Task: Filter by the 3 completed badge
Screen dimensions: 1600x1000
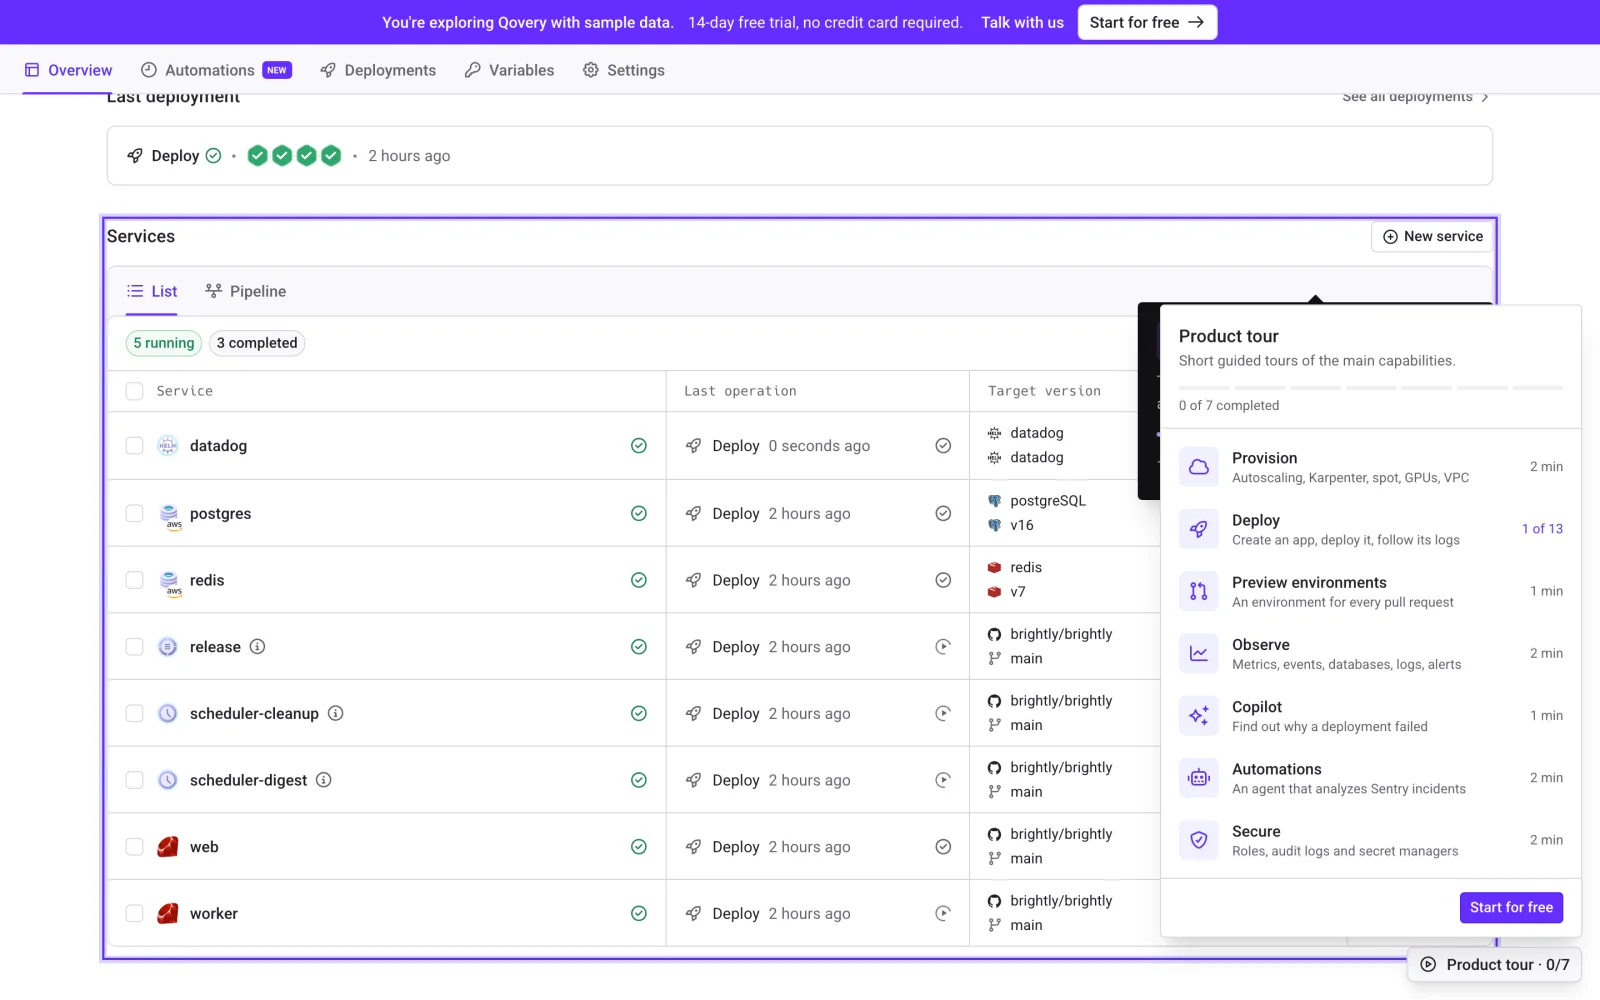Action: [257, 343]
